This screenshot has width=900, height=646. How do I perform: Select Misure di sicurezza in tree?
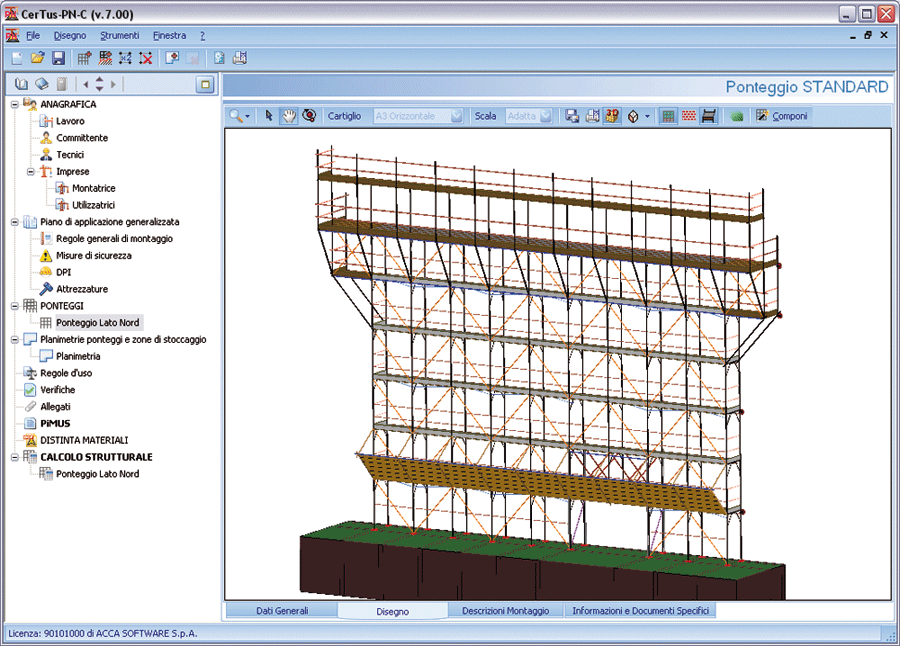(93, 255)
